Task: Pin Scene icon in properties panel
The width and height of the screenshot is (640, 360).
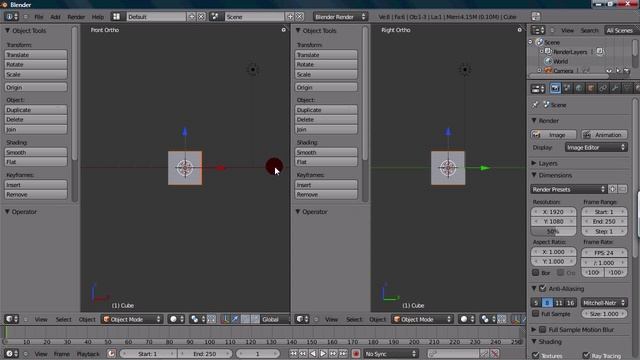Action: pos(535,105)
